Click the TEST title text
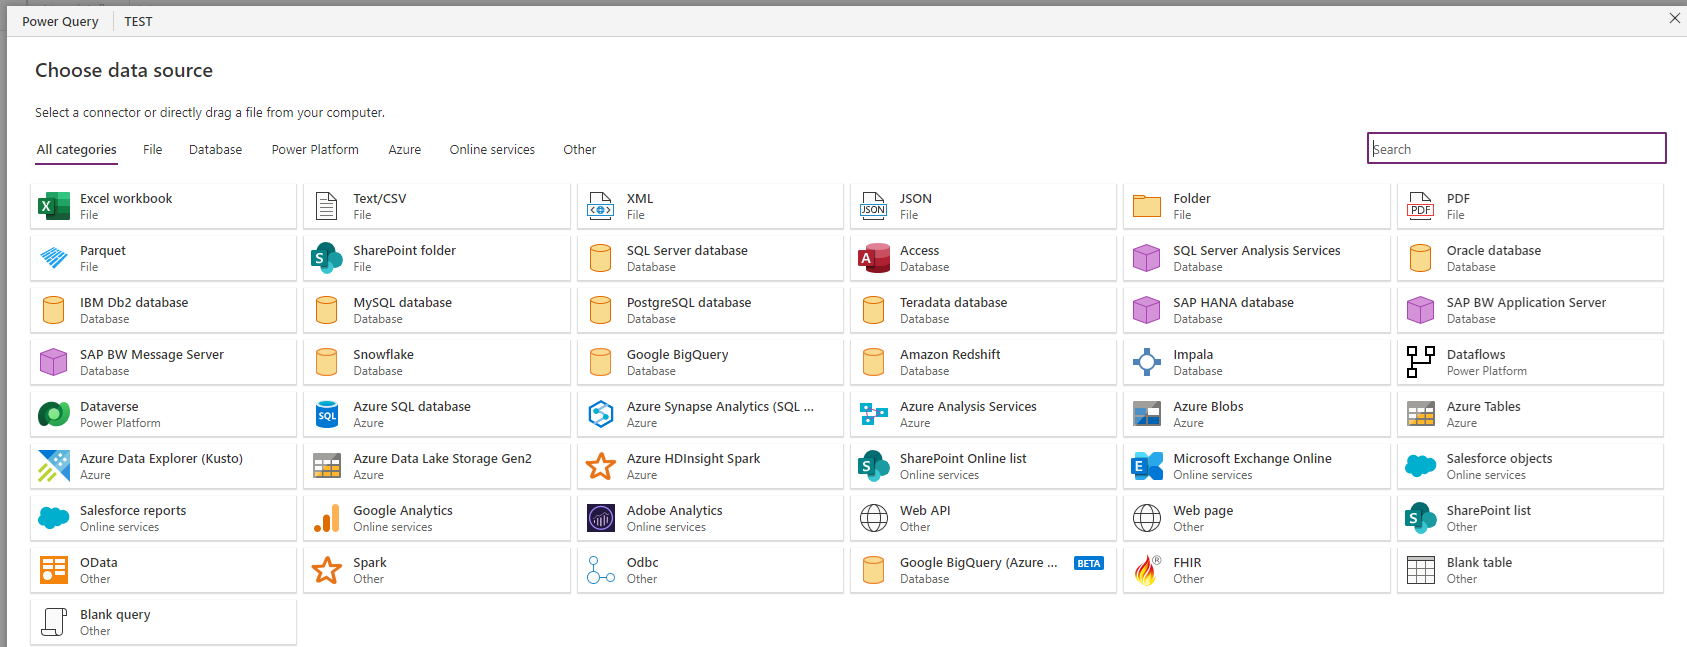This screenshot has height=647, width=1687. pyautogui.click(x=138, y=21)
